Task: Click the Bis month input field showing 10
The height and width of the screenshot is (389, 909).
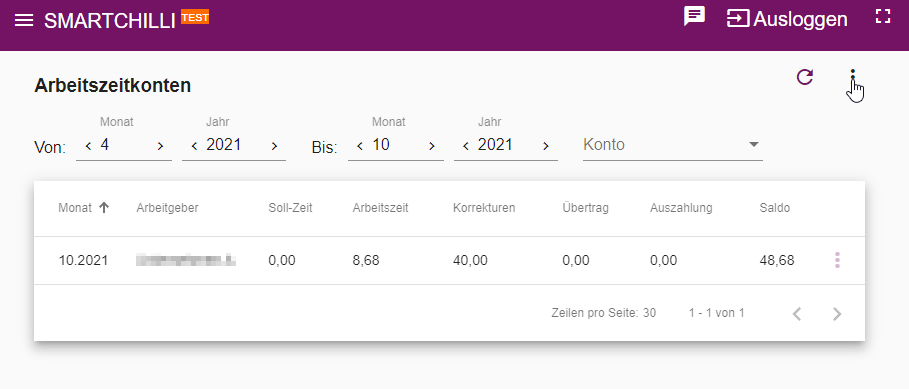Action: click(395, 145)
